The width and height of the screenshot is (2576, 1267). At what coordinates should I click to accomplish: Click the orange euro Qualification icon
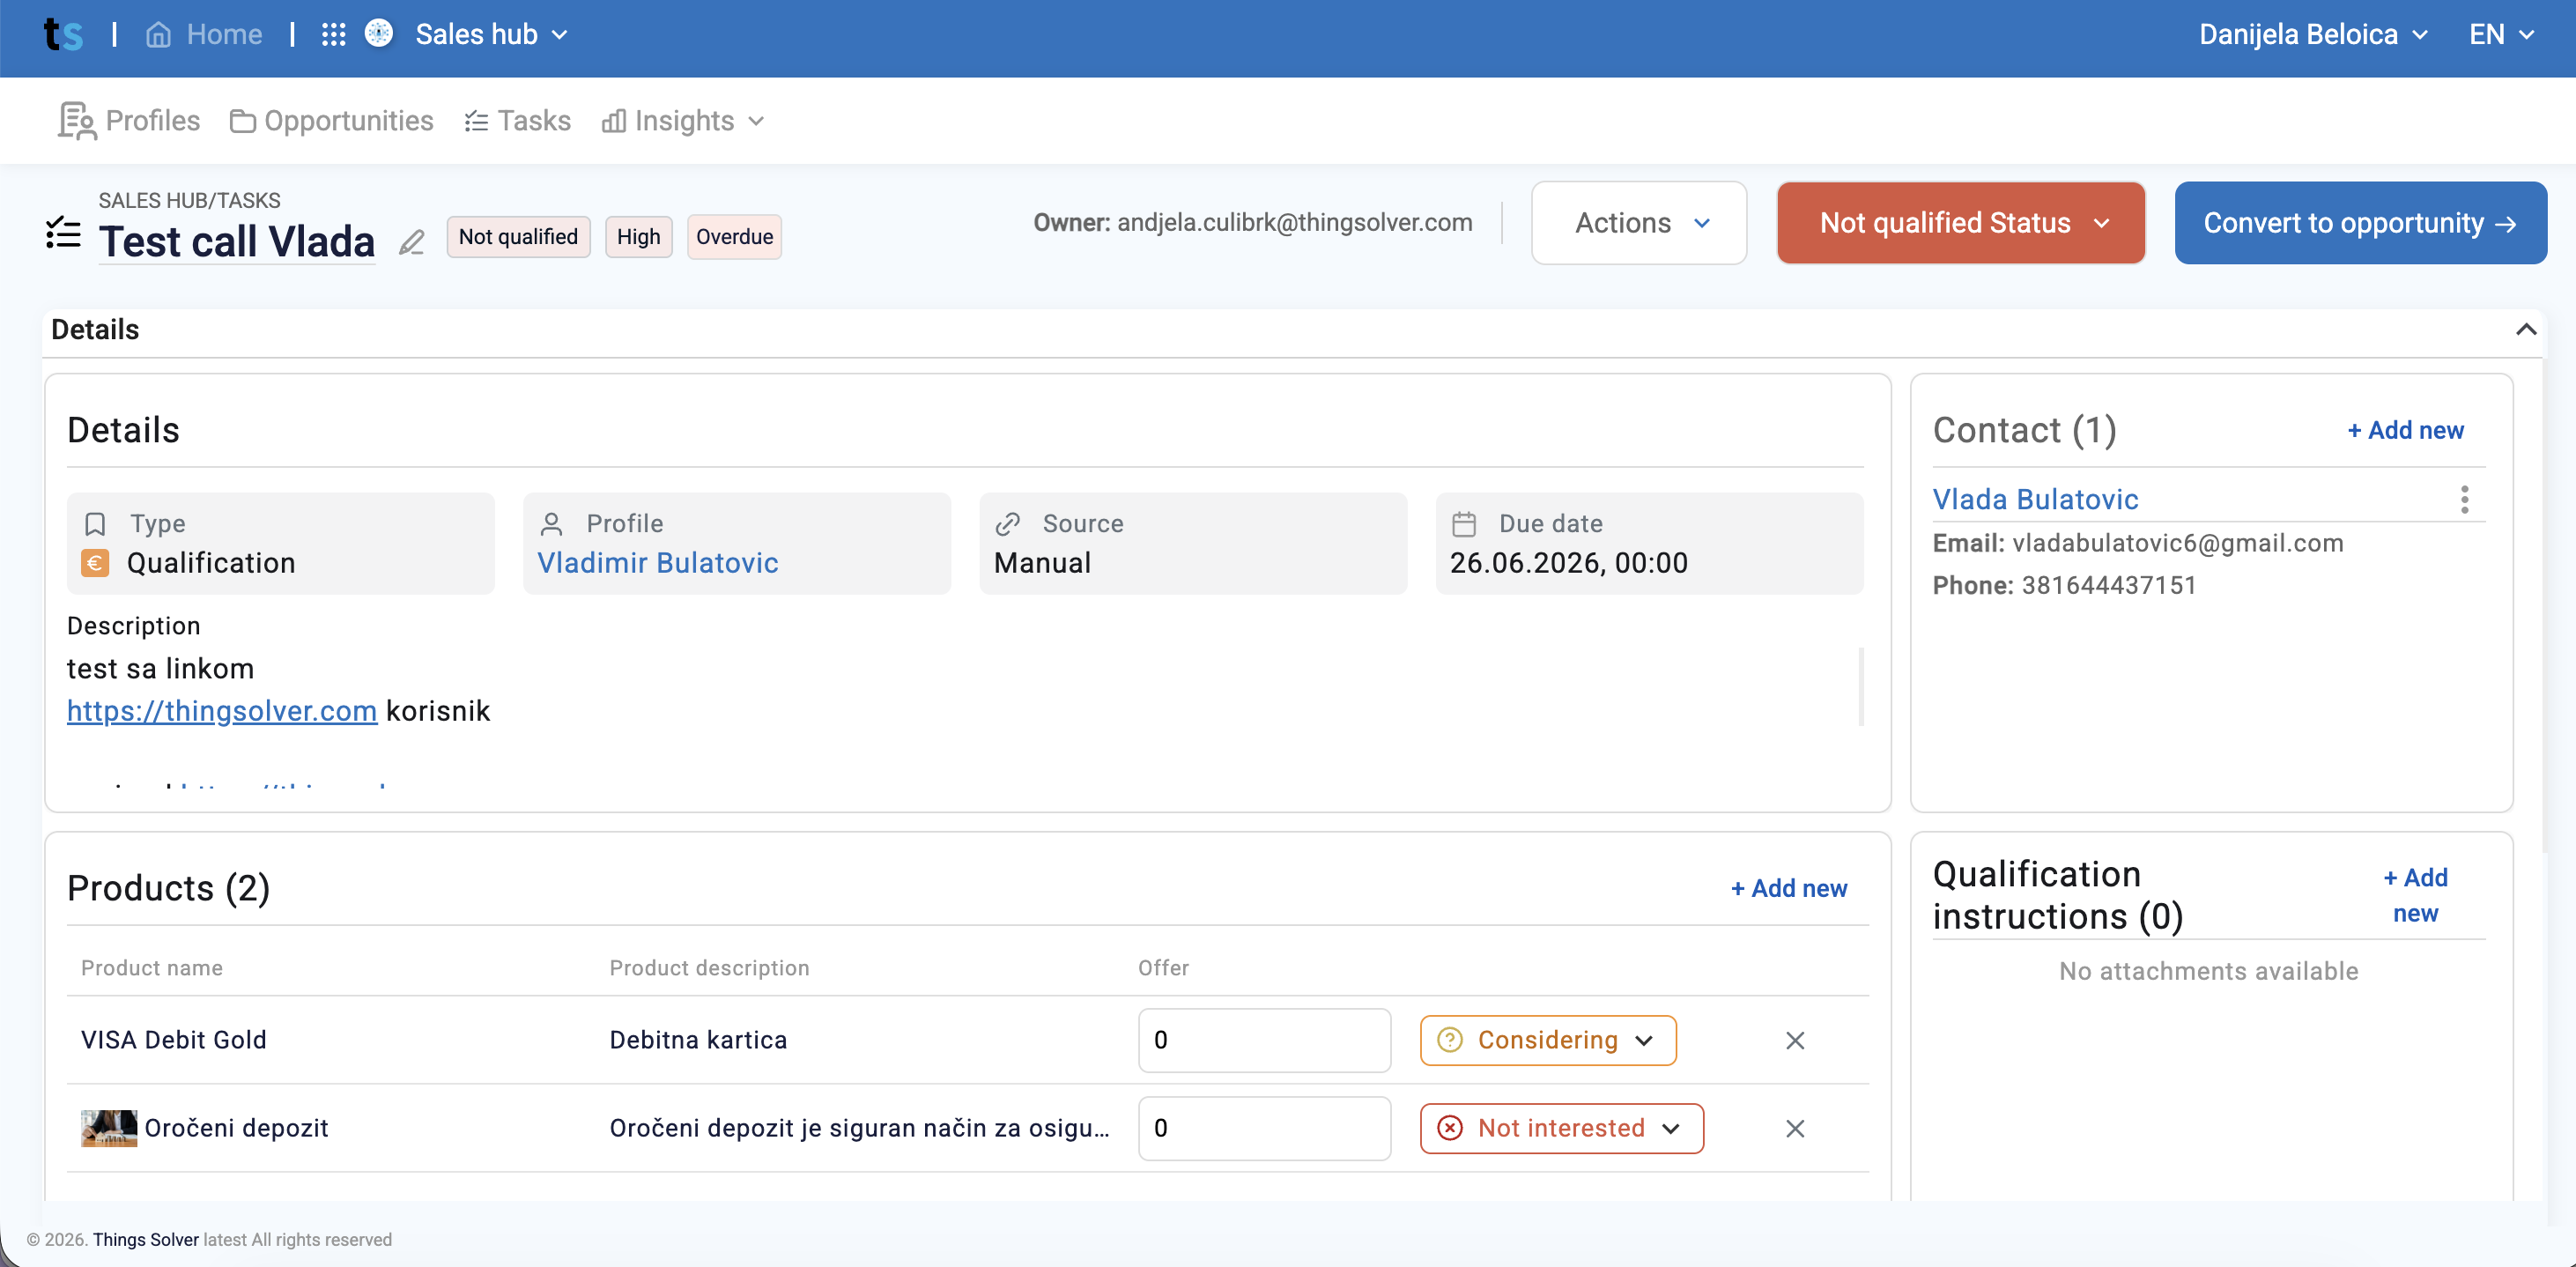pyautogui.click(x=95, y=564)
